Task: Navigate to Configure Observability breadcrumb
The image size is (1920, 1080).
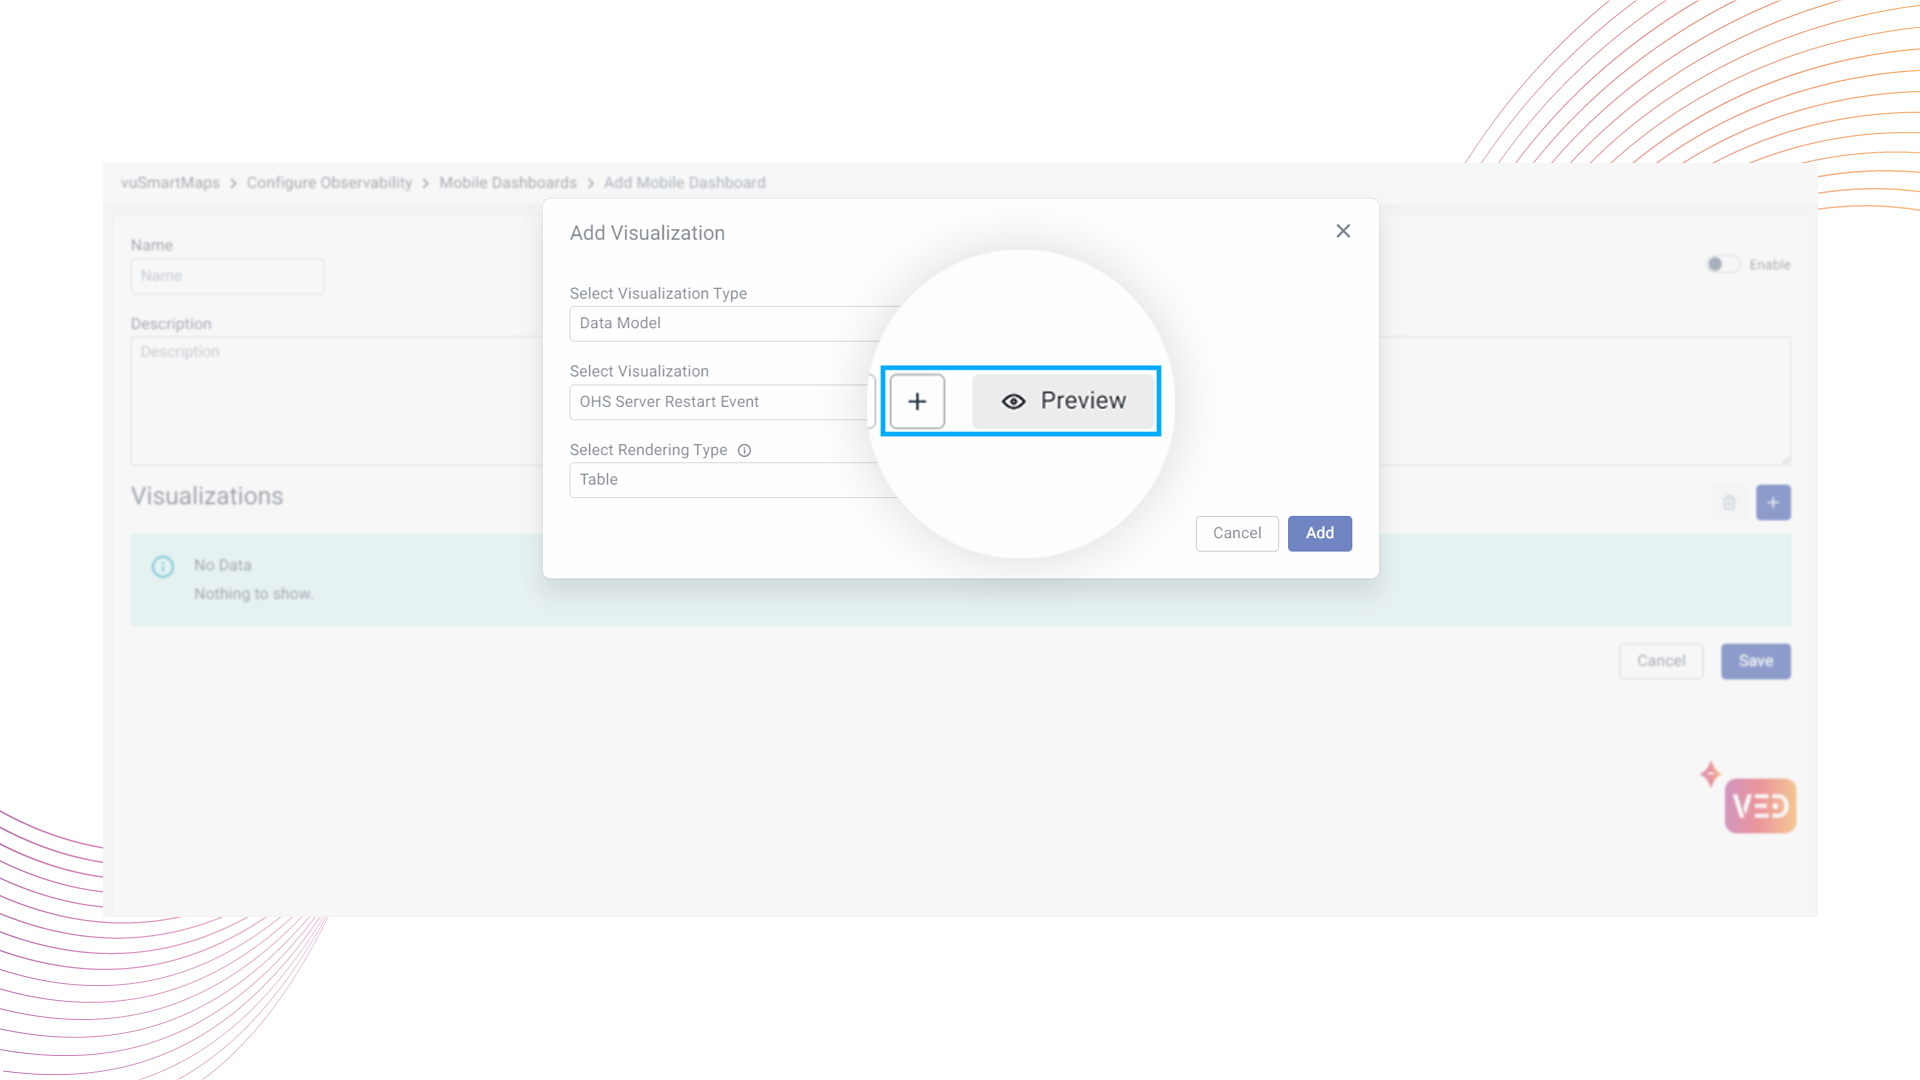Action: click(329, 183)
